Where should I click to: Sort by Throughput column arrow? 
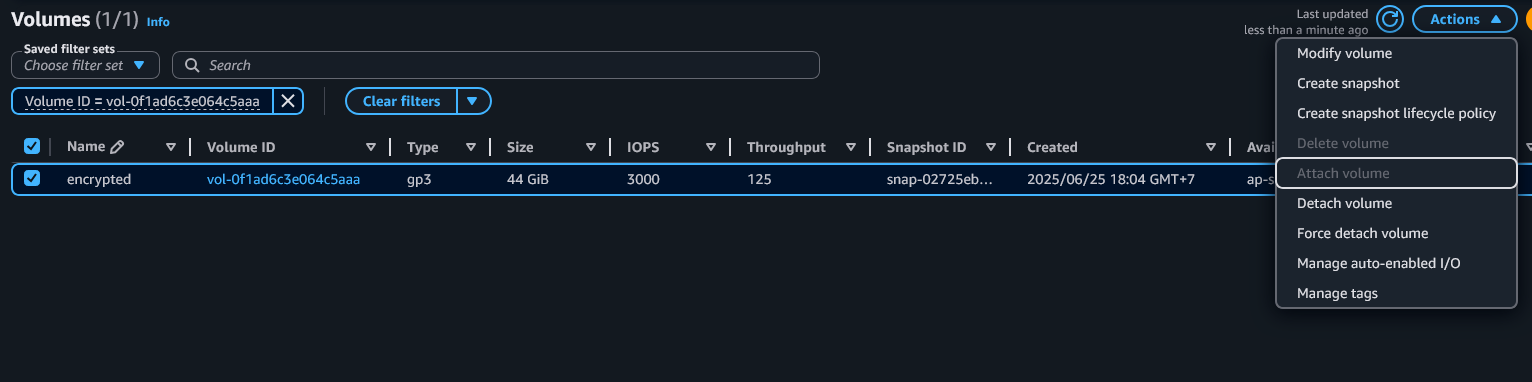851,147
